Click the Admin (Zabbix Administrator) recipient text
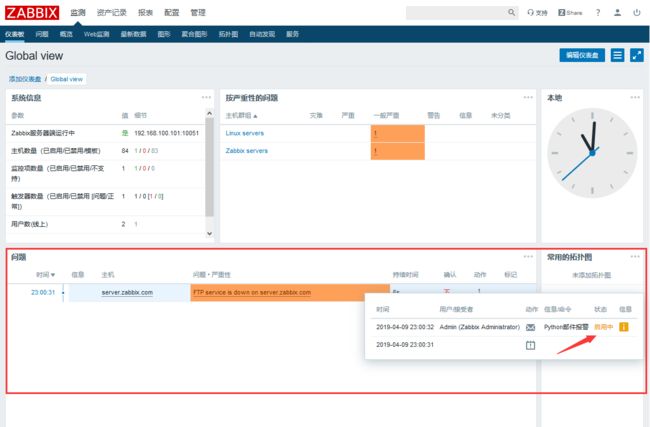 [480, 327]
